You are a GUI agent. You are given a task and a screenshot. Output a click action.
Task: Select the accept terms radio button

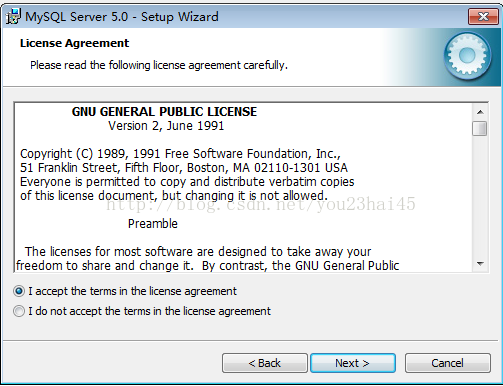tap(19, 291)
